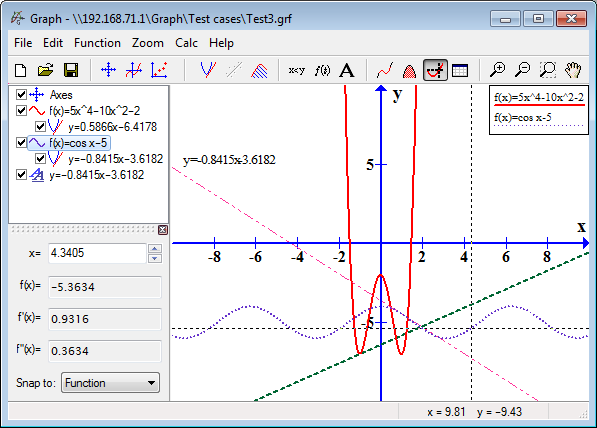This screenshot has width=597, height=428.
Task: Insert a tangent with the tangent icon
Action: [x=134, y=70]
